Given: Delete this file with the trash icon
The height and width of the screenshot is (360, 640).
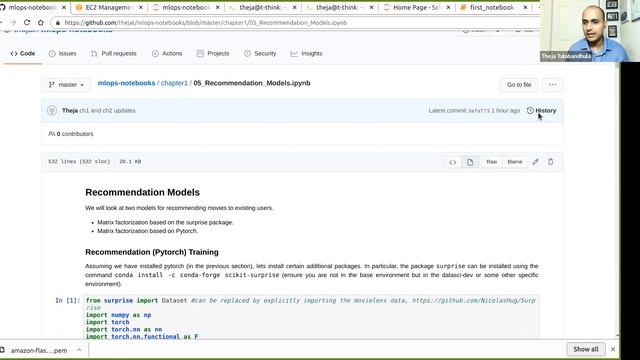Looking at the screenshot, I should 551,162.
